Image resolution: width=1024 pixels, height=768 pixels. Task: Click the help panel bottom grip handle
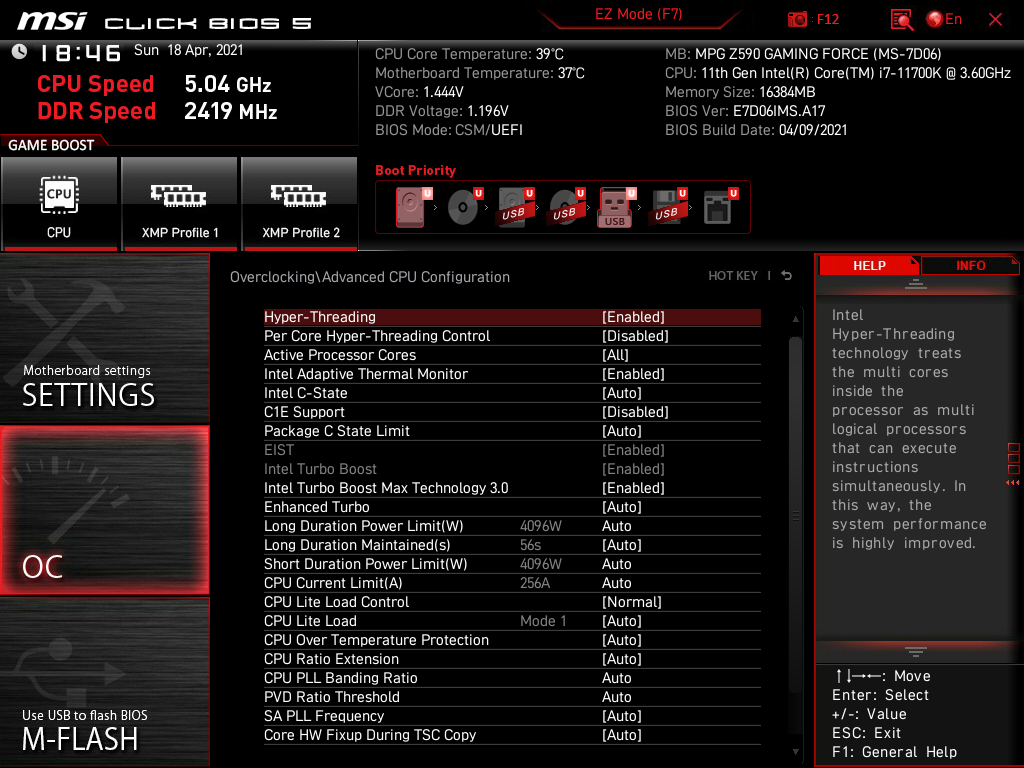[916, 651]
